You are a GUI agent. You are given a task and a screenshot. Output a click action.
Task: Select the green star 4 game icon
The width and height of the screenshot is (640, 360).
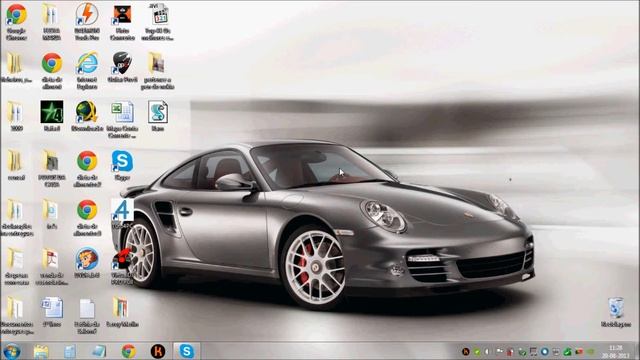click(52, 112)
